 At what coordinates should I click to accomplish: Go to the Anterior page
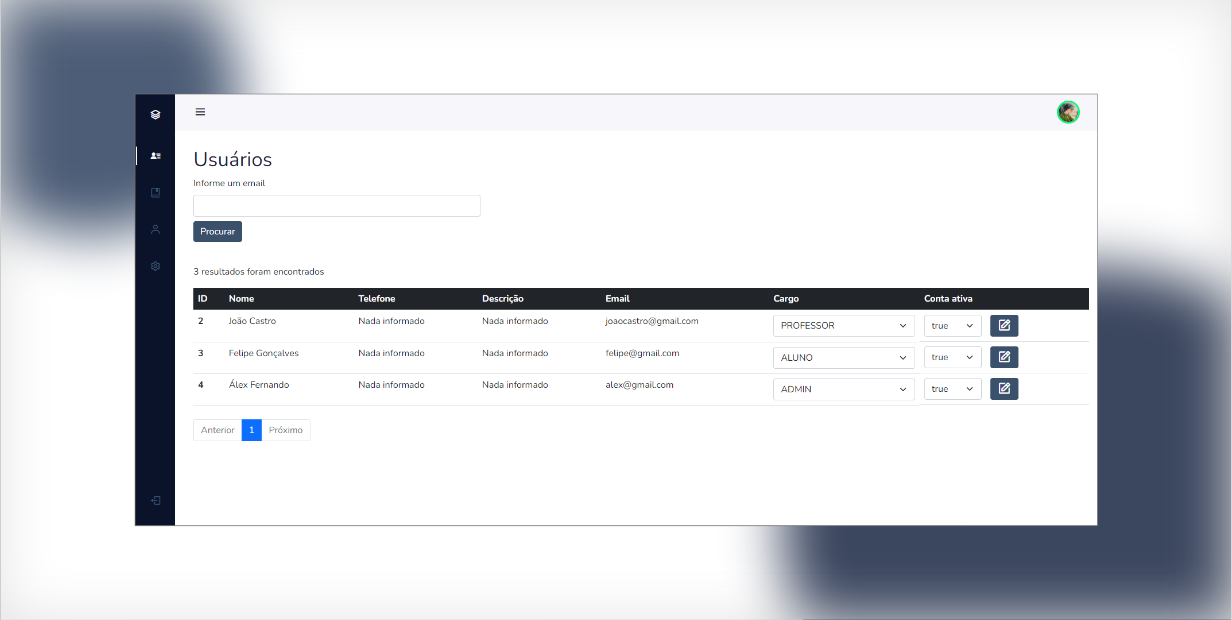pos(217,430)
